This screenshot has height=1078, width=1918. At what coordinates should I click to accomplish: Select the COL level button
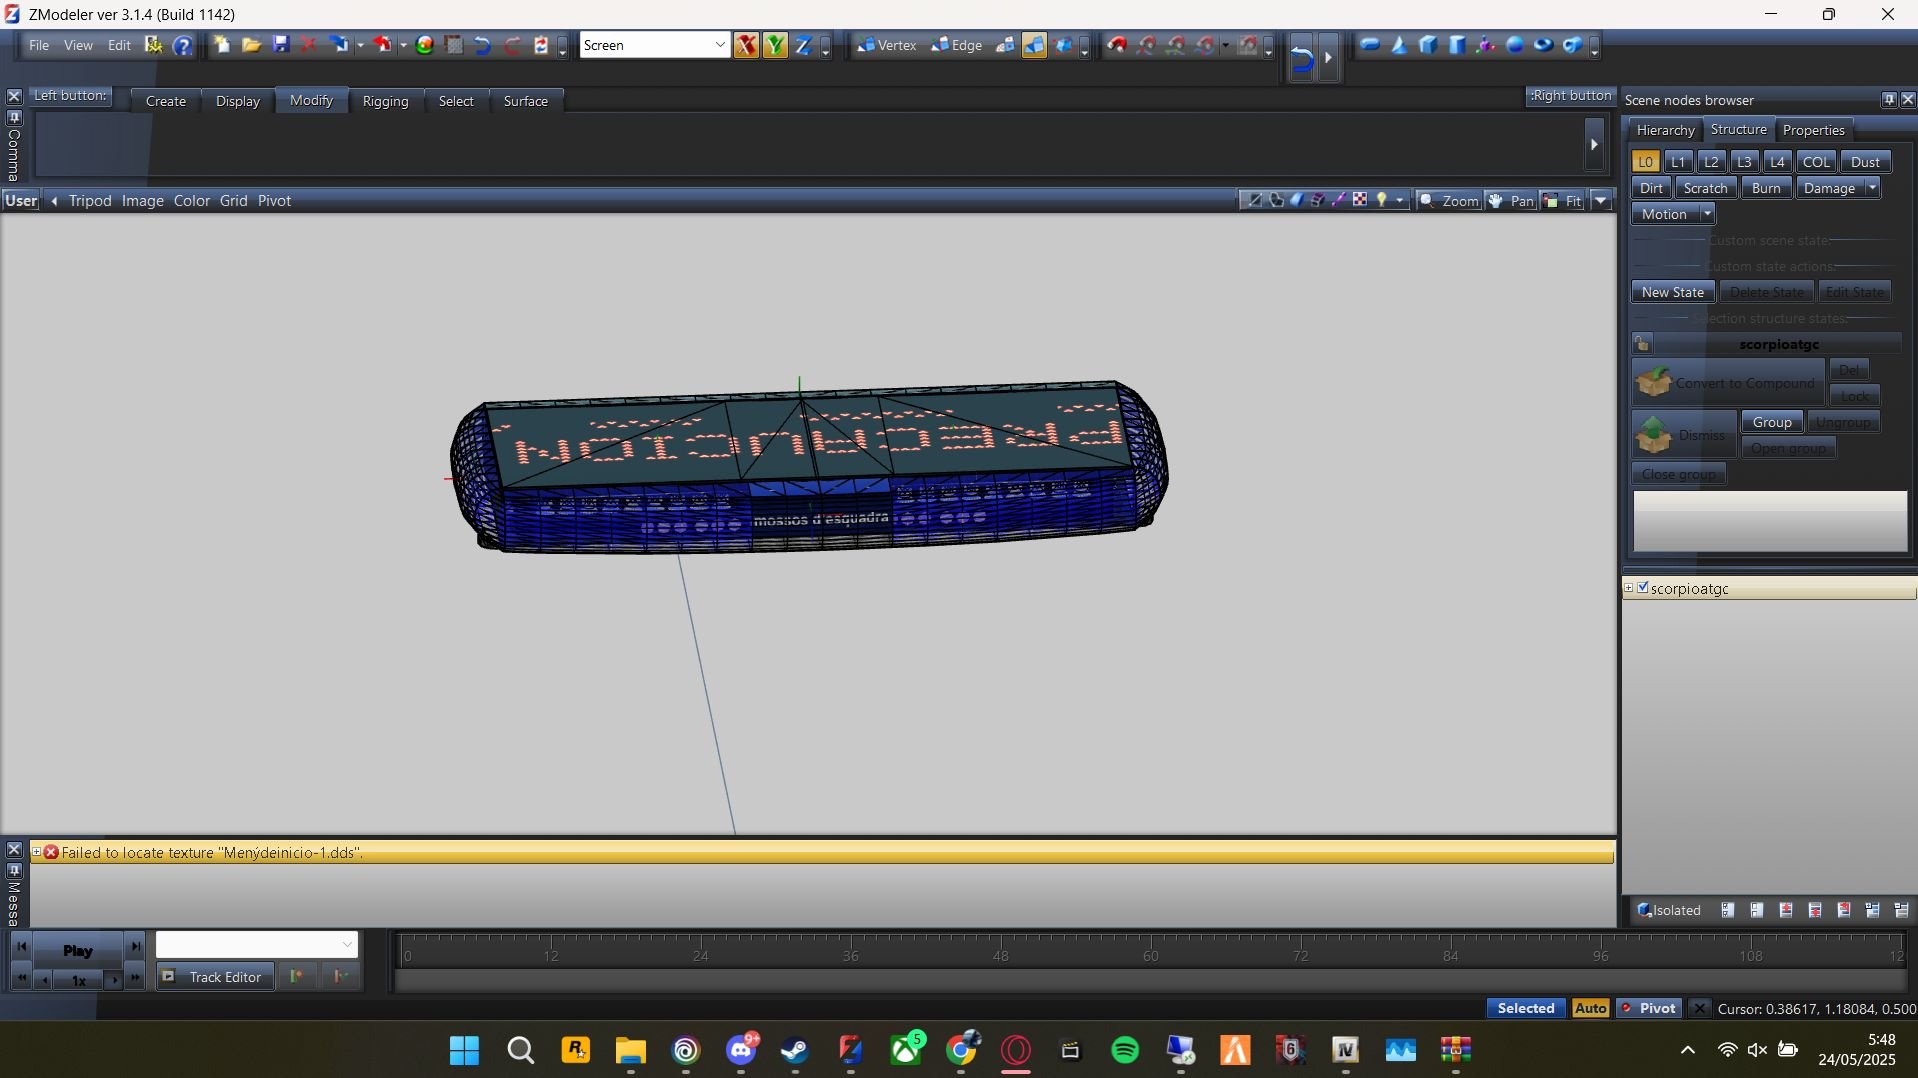click(x=1815, y=162)
